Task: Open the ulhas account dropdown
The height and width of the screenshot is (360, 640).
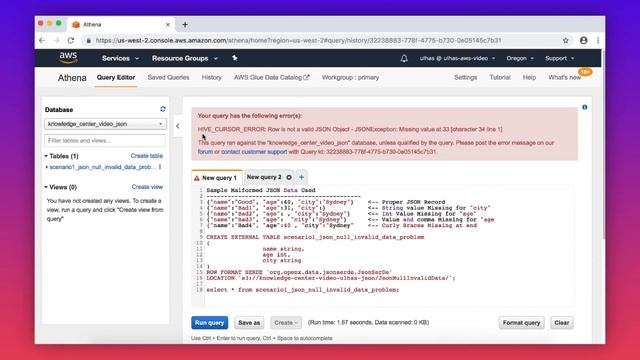Action: (x=457, y=58)
